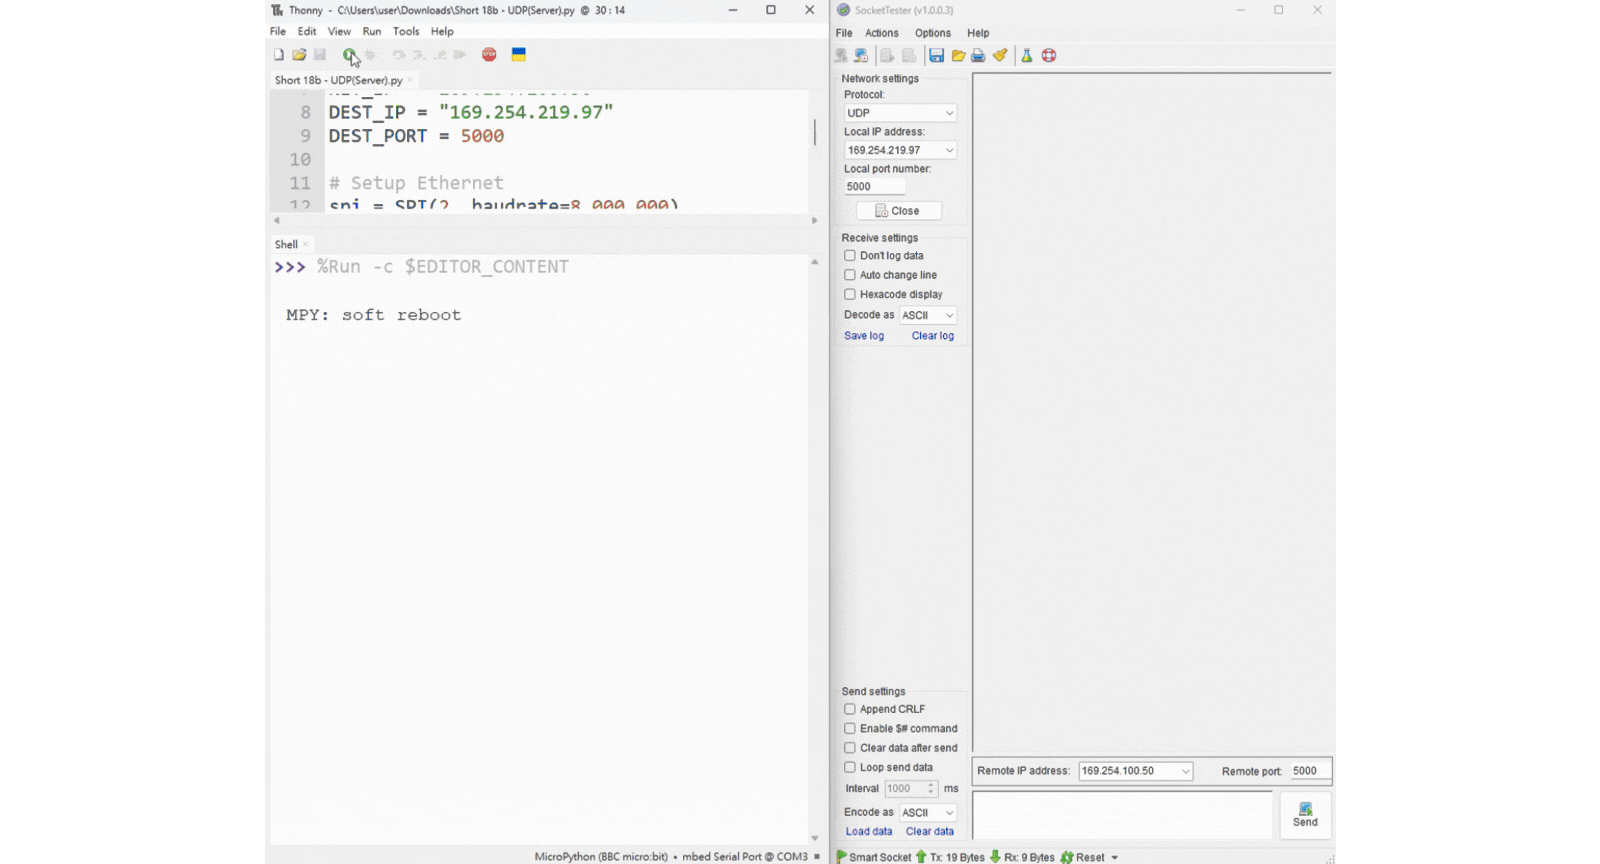Click the send data text box
The width and height of the screenshot is (1600, 864).
1123,815
